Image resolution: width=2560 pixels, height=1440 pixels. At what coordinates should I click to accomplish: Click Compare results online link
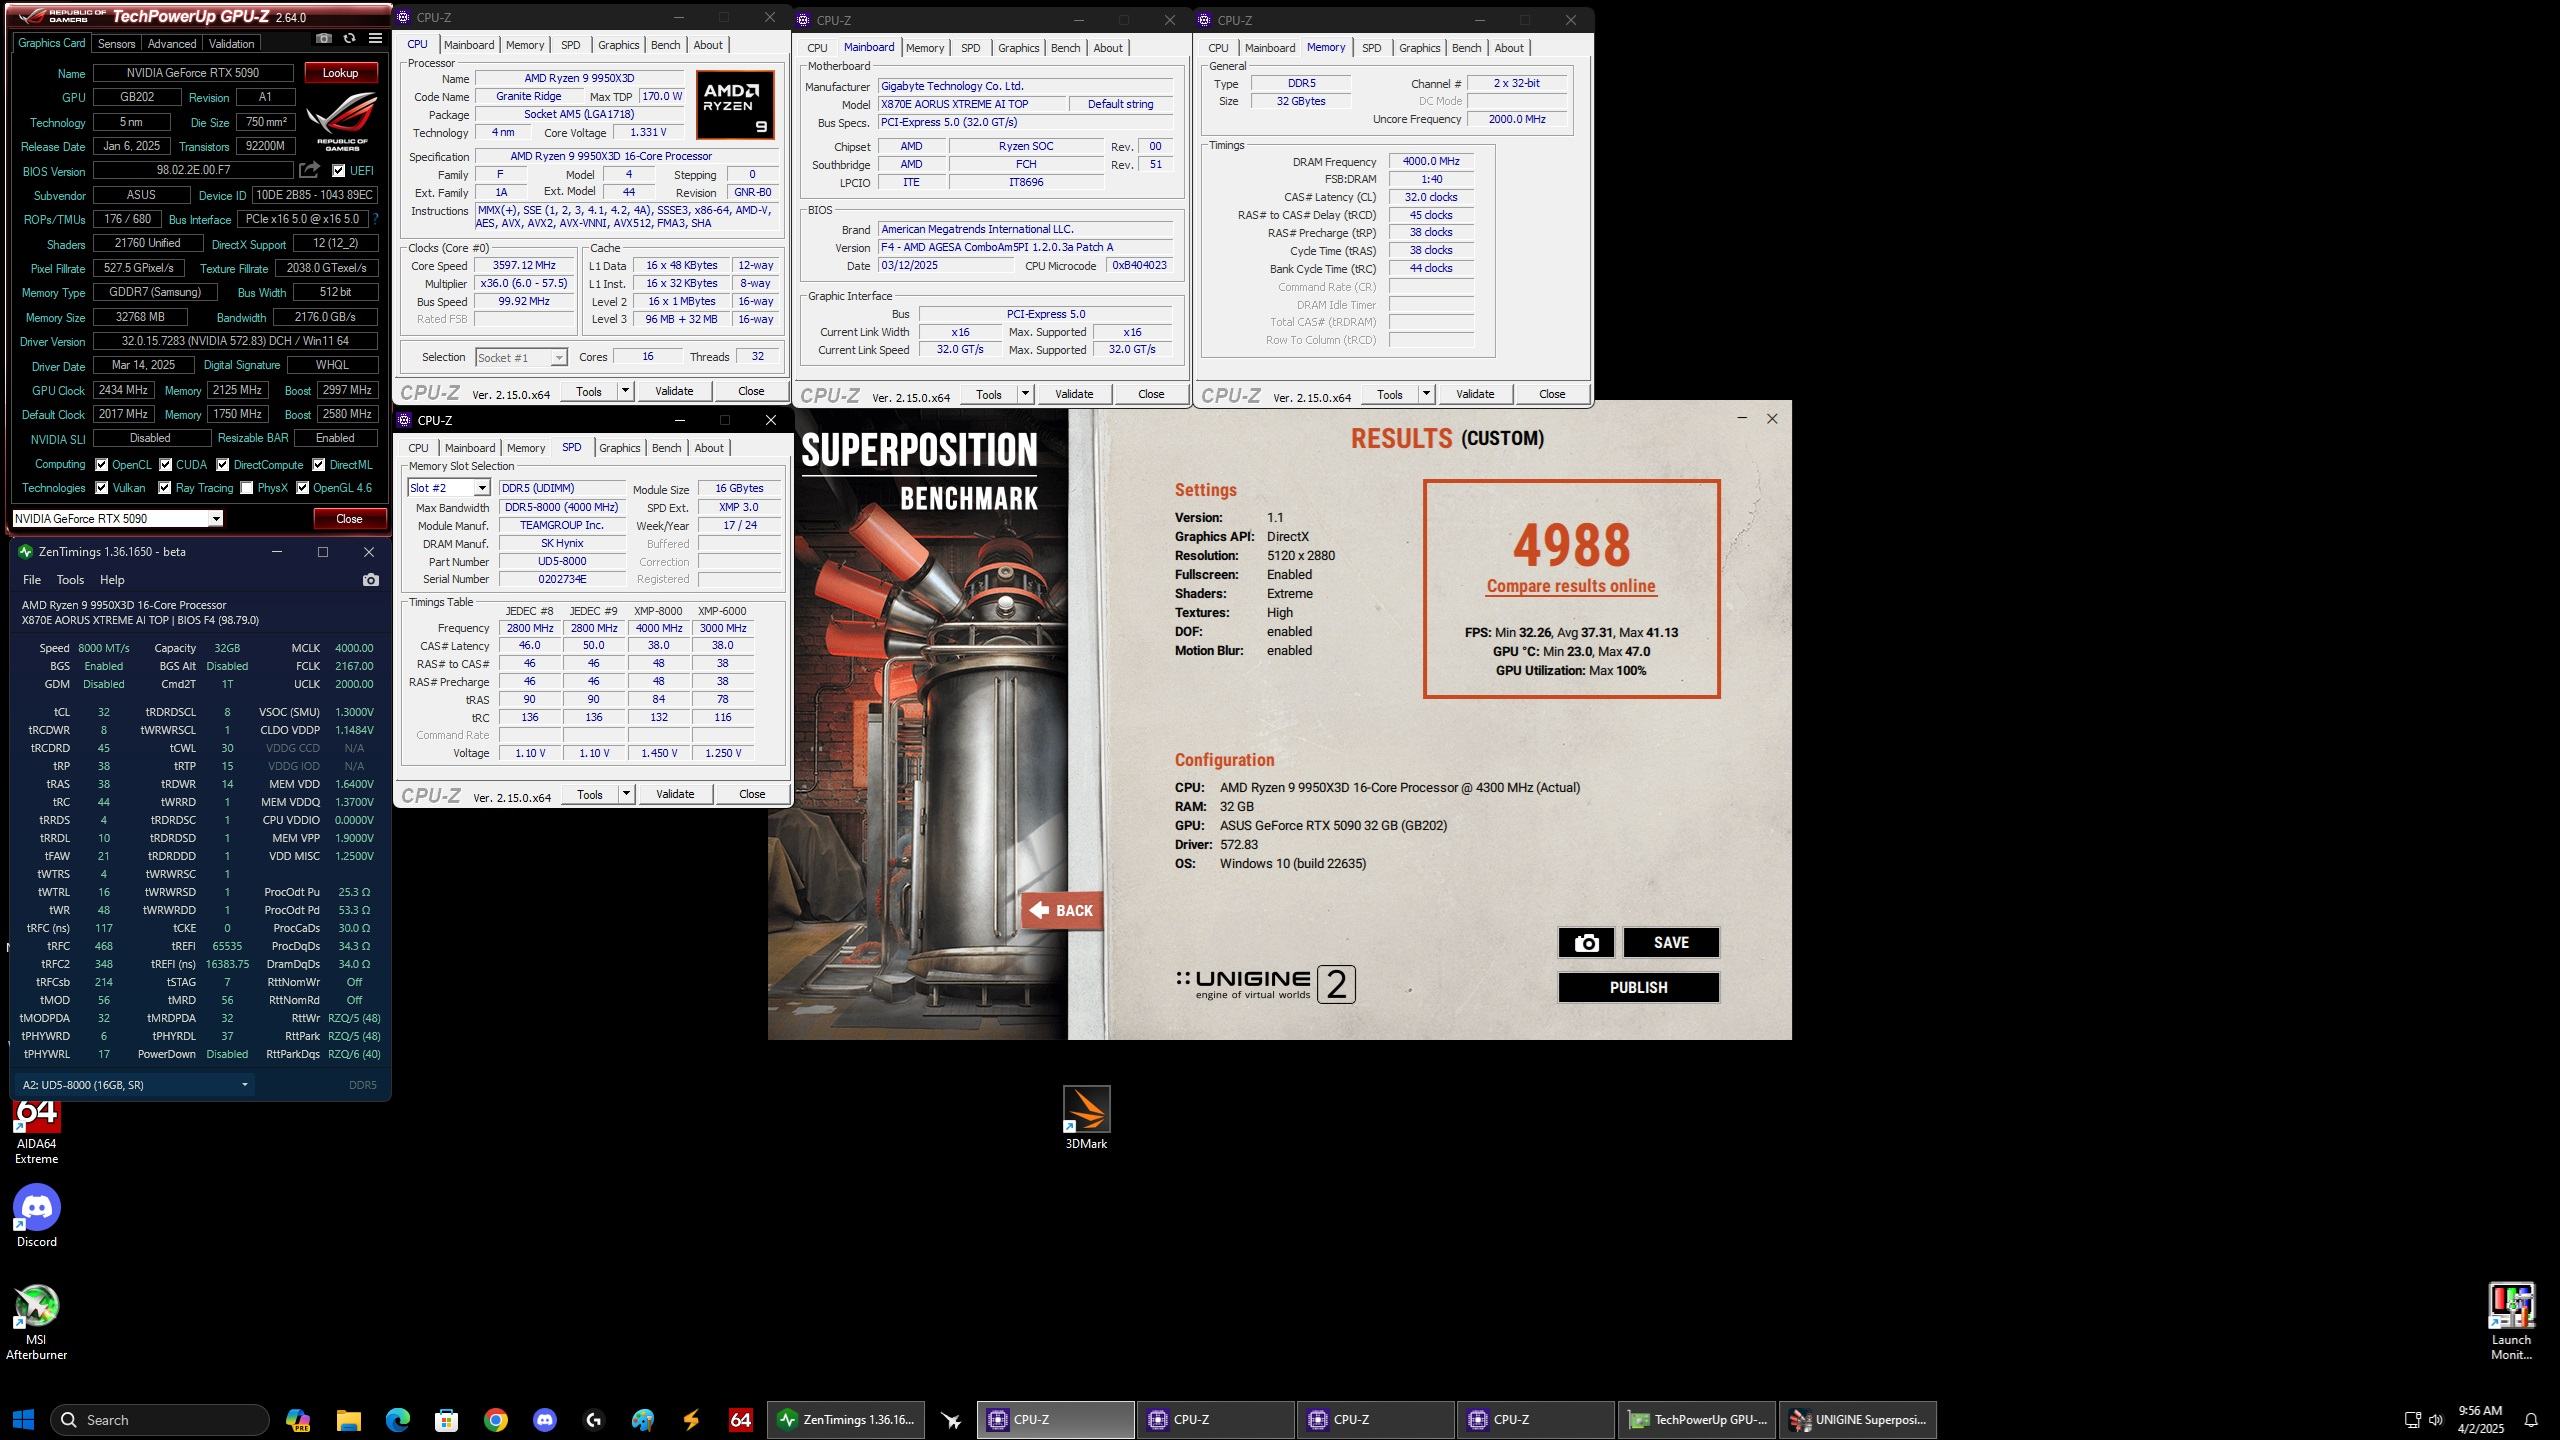point(1571,586)
